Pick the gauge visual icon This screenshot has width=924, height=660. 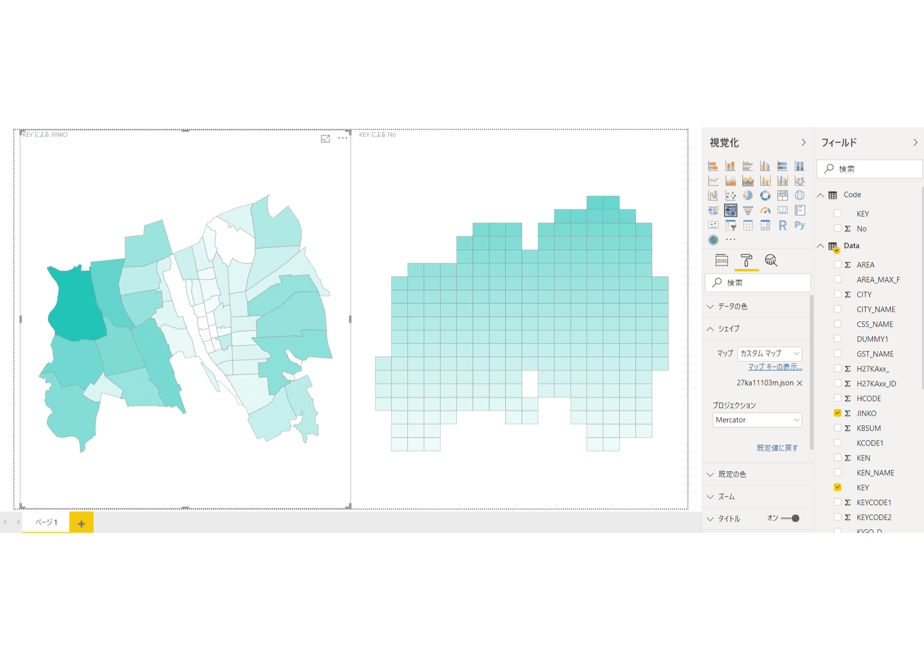coord(765,210)
